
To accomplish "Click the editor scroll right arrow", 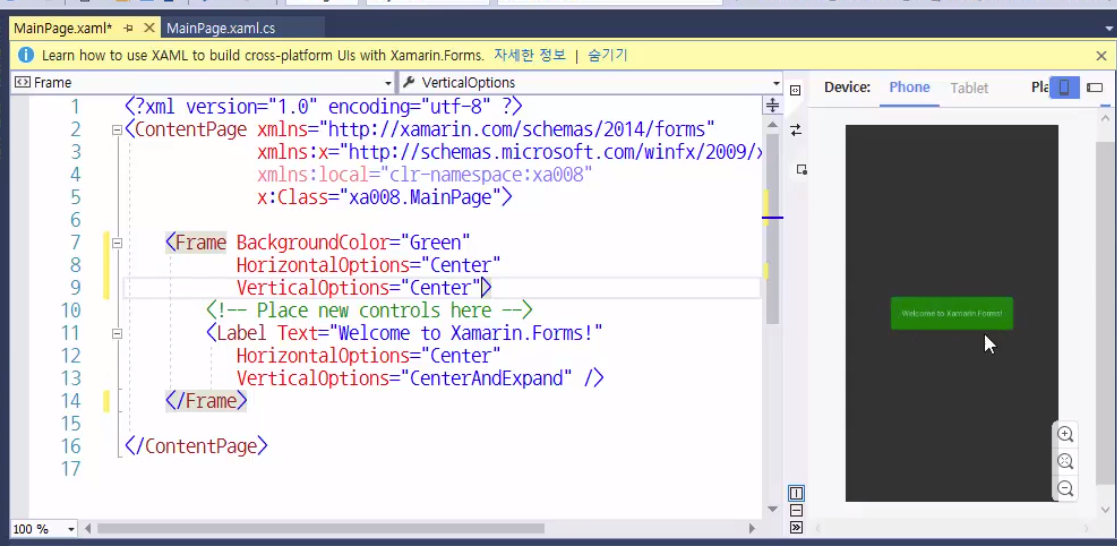I will [752, 529].
